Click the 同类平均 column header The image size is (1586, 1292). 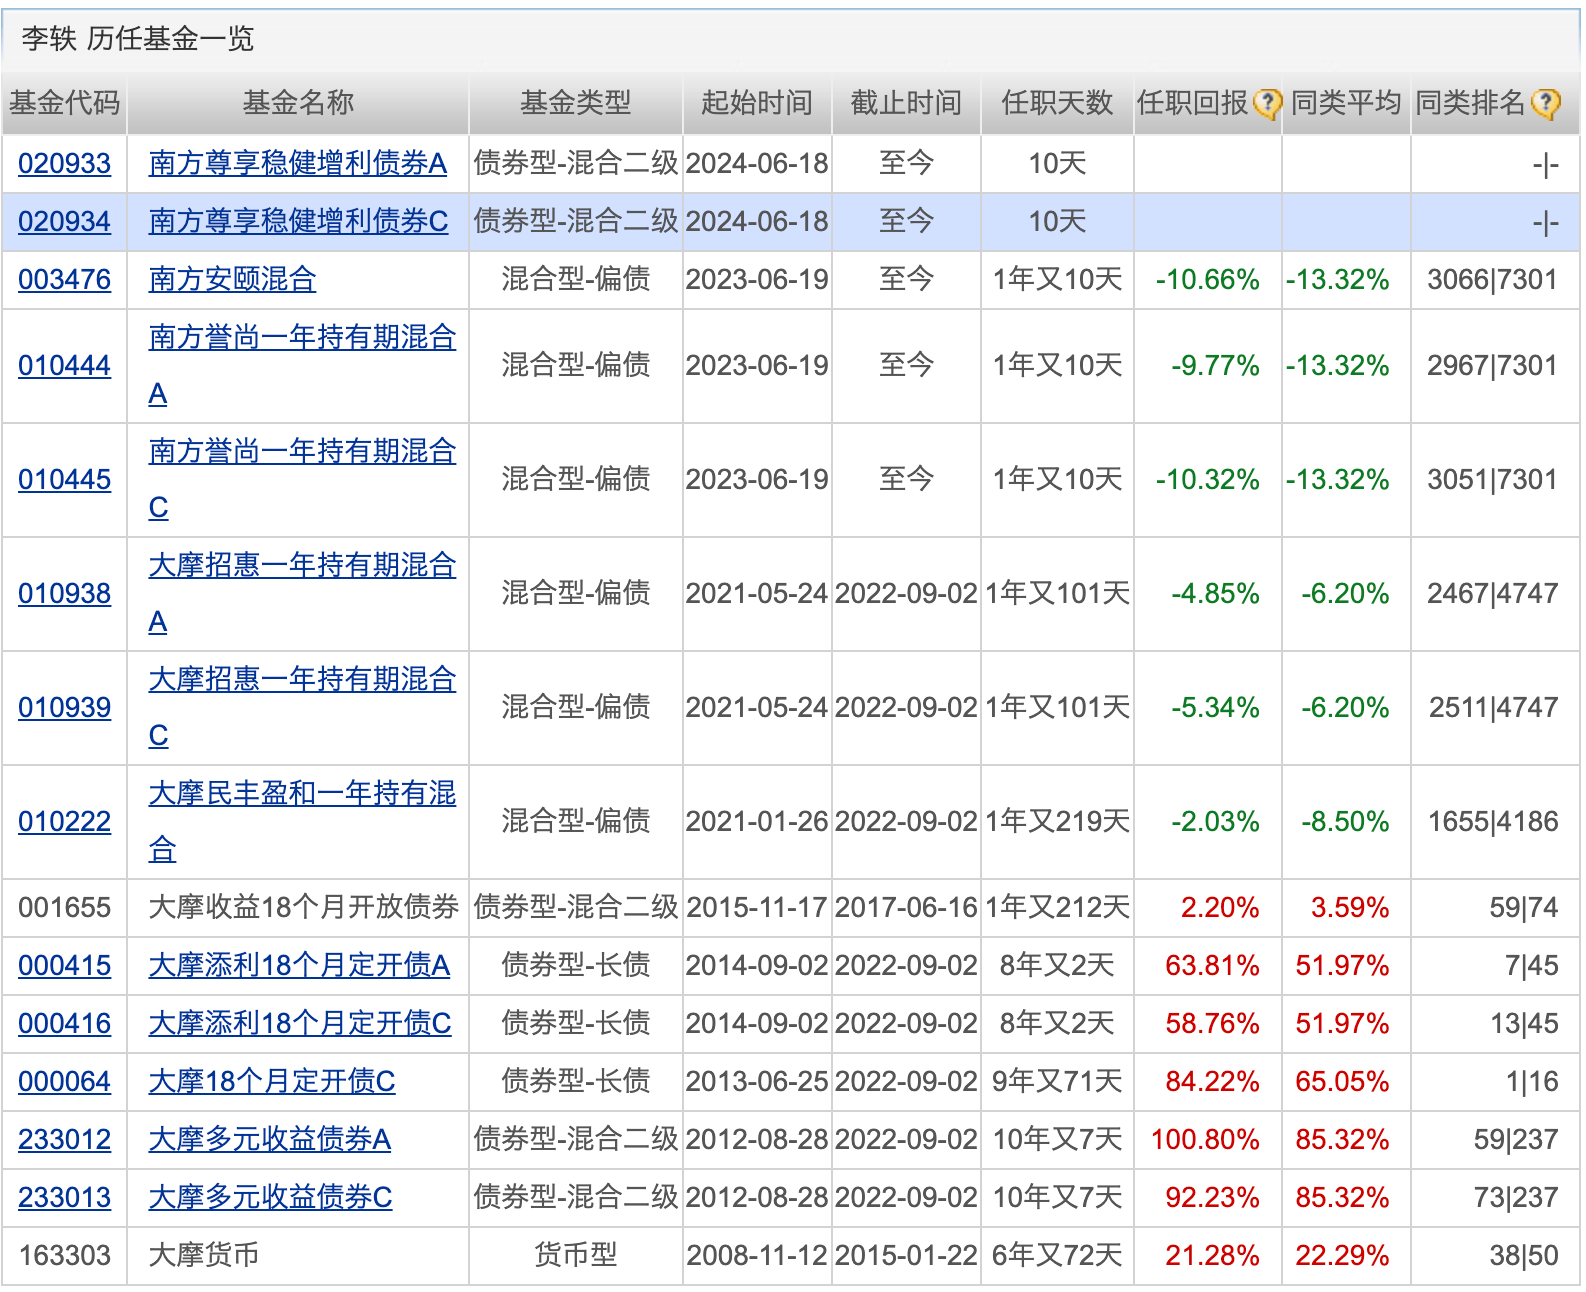tap(1345, 103)
